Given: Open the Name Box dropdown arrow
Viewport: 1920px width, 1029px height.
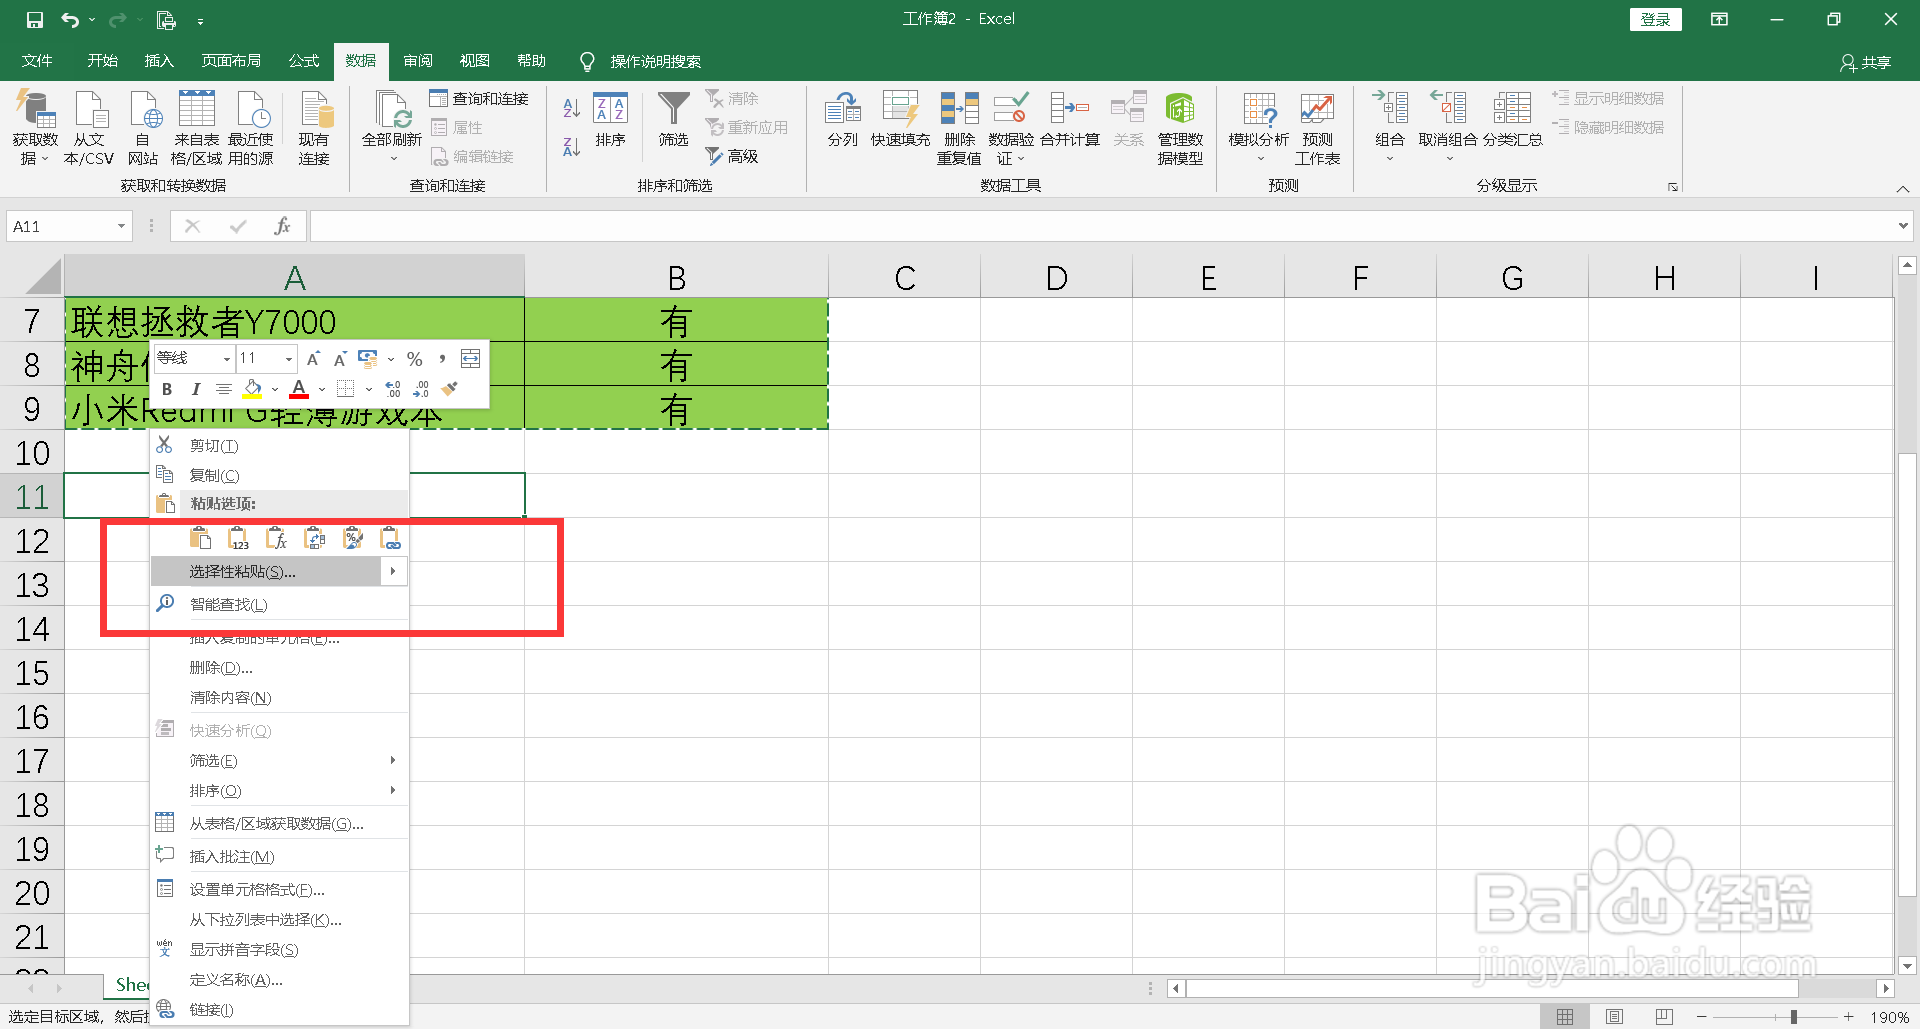Looking at the screenshot, I should pos(121,226).
